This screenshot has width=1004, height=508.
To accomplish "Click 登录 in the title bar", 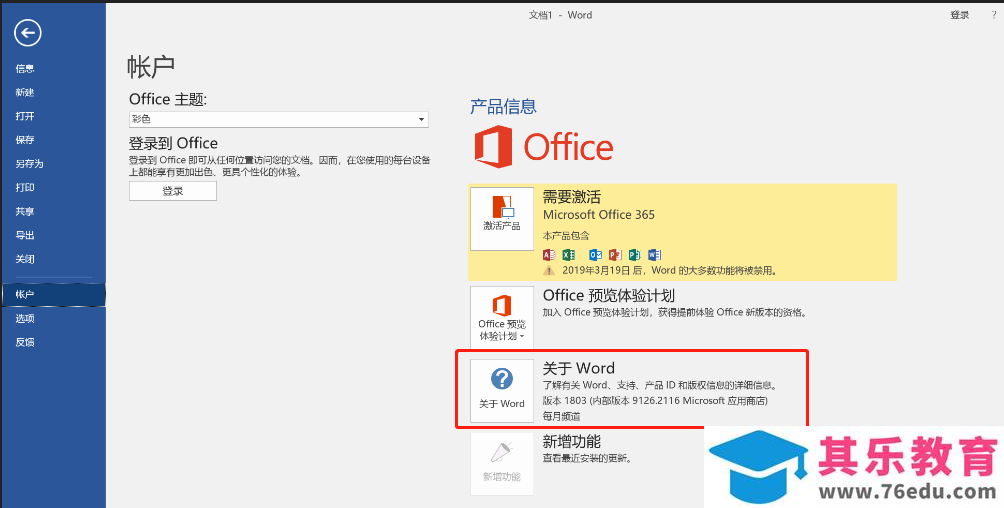I will (x=959, y=15).
